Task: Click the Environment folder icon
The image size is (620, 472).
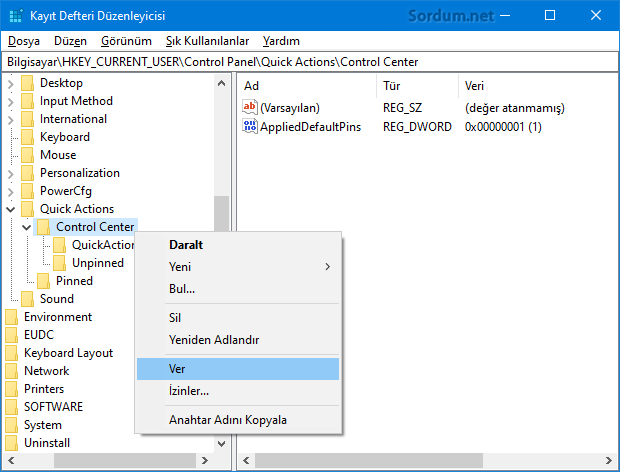Action: [x=12, y=317]
